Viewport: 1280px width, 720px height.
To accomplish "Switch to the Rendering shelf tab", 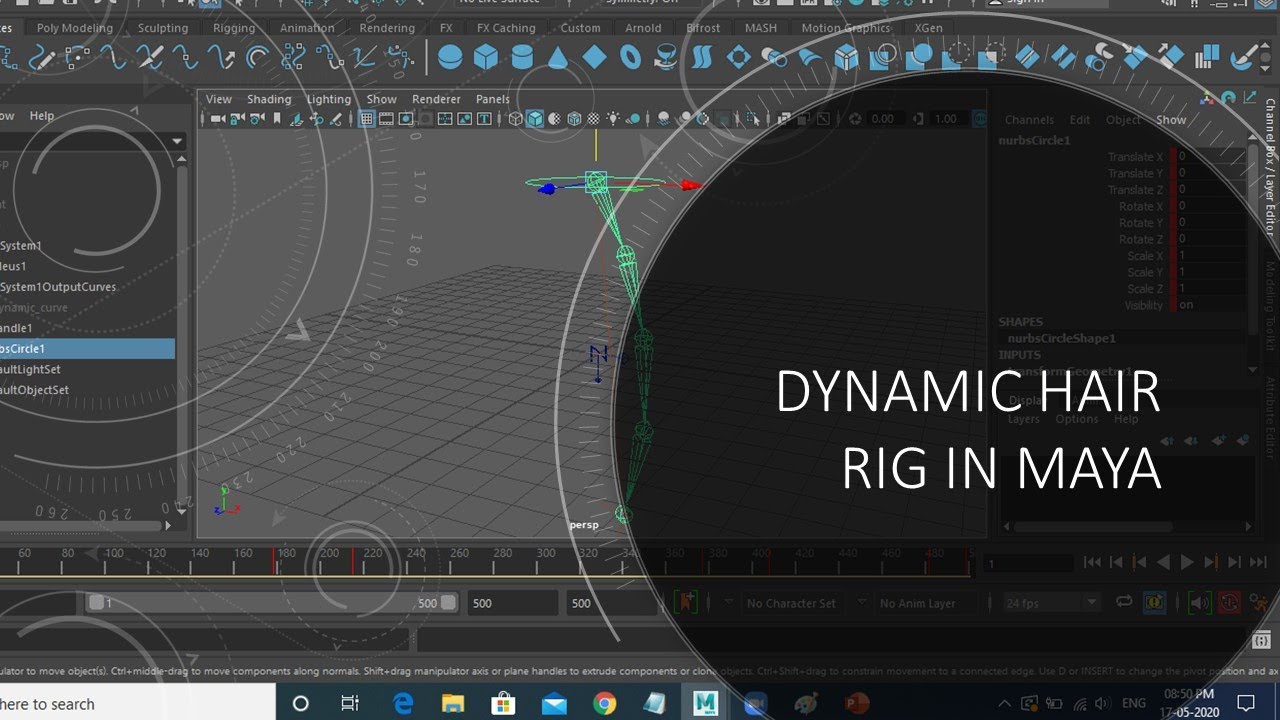I will (x=387, y=28).
